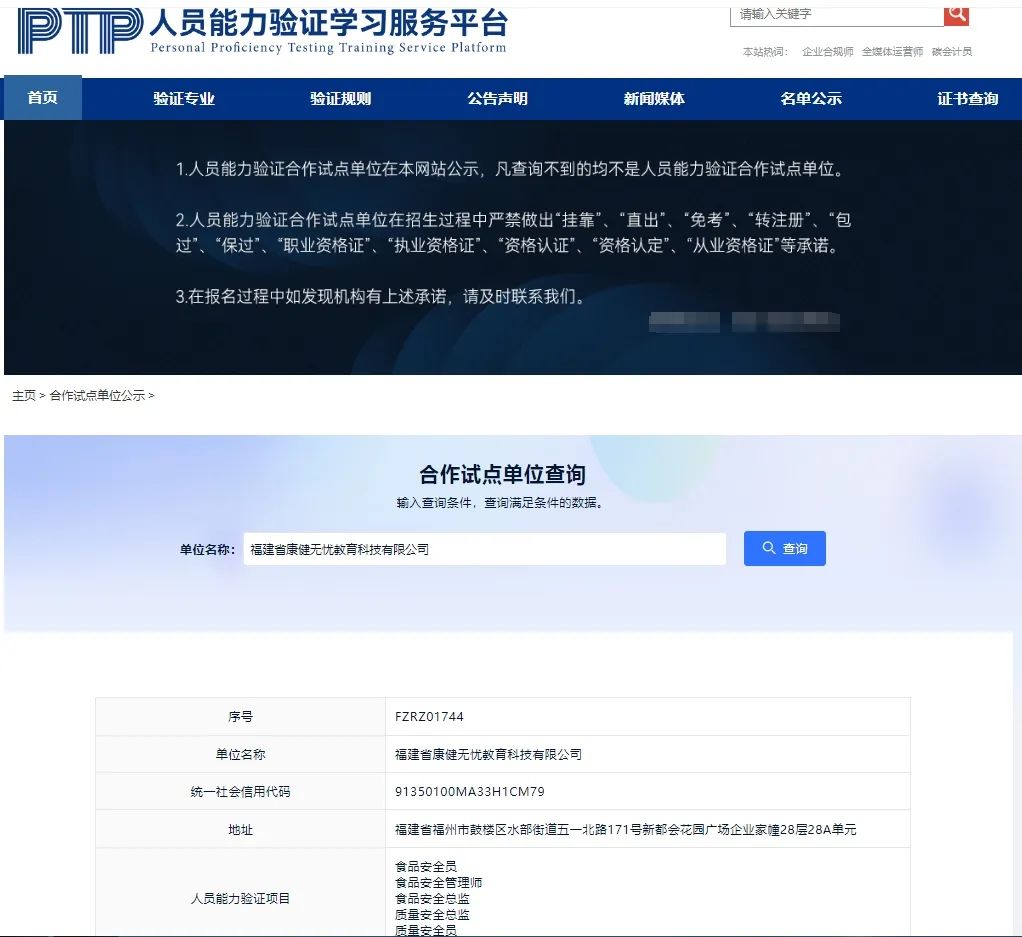1022x937 pixels.
Task: Open the 验证专业 menu
Action: click(184, 98)
